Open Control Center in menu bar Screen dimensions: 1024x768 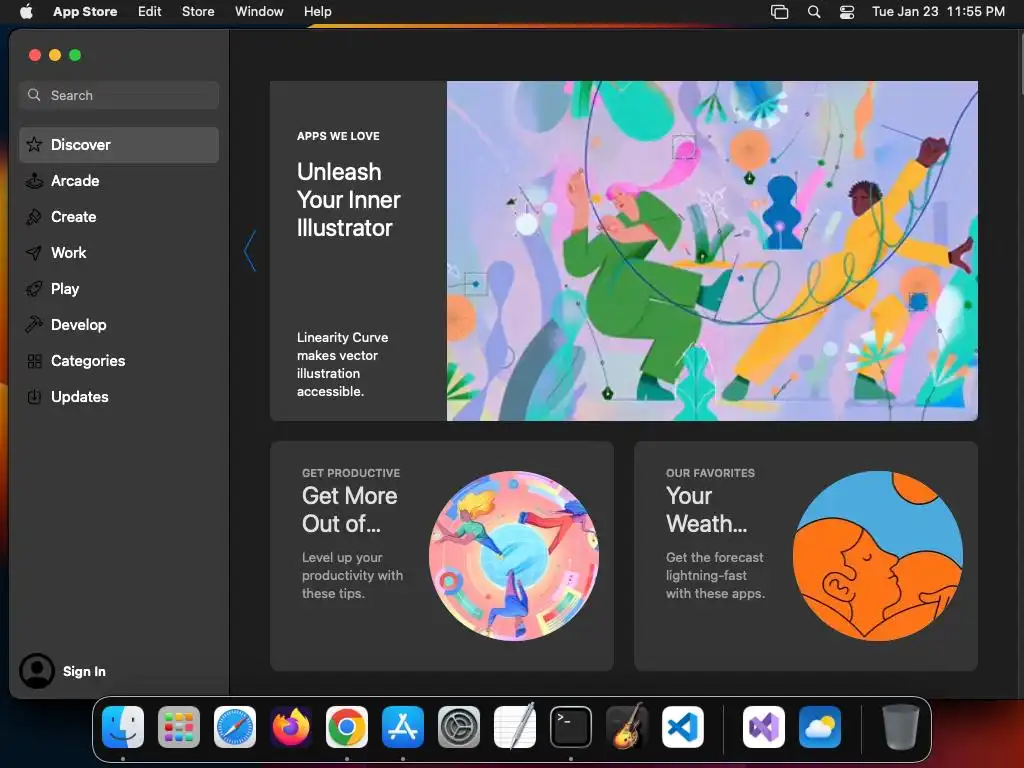click(x=847, y=12)
